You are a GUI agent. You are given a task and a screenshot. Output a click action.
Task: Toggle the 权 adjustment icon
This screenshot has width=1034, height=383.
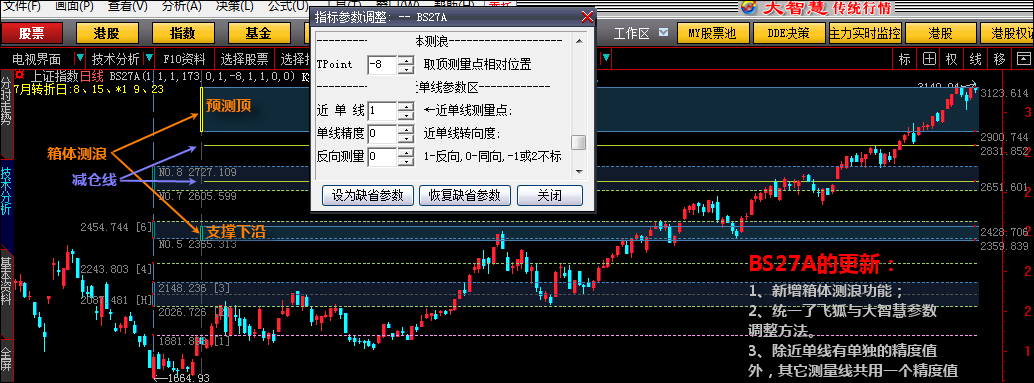pyautogui.click(x=952, y=59)
